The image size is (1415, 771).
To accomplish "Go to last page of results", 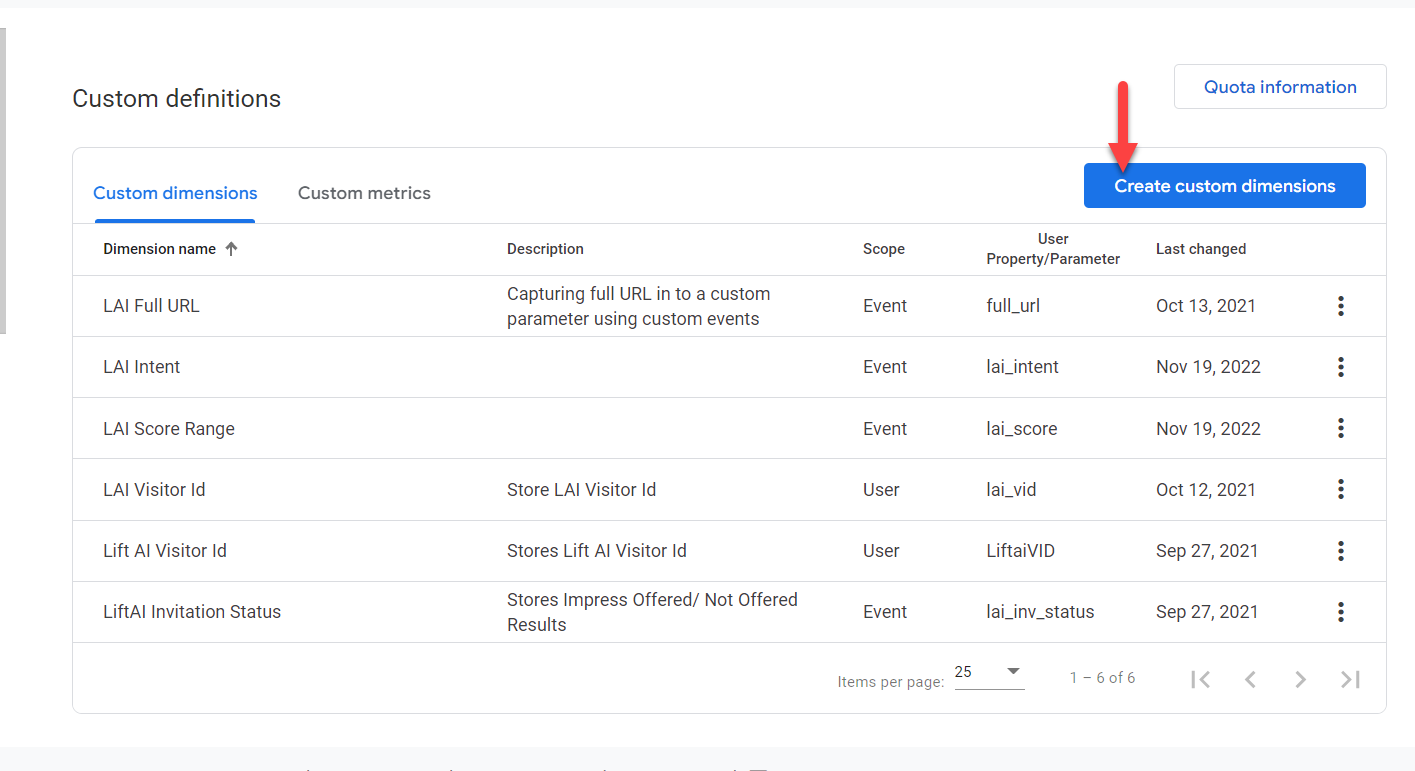I will coord(1350,679).
